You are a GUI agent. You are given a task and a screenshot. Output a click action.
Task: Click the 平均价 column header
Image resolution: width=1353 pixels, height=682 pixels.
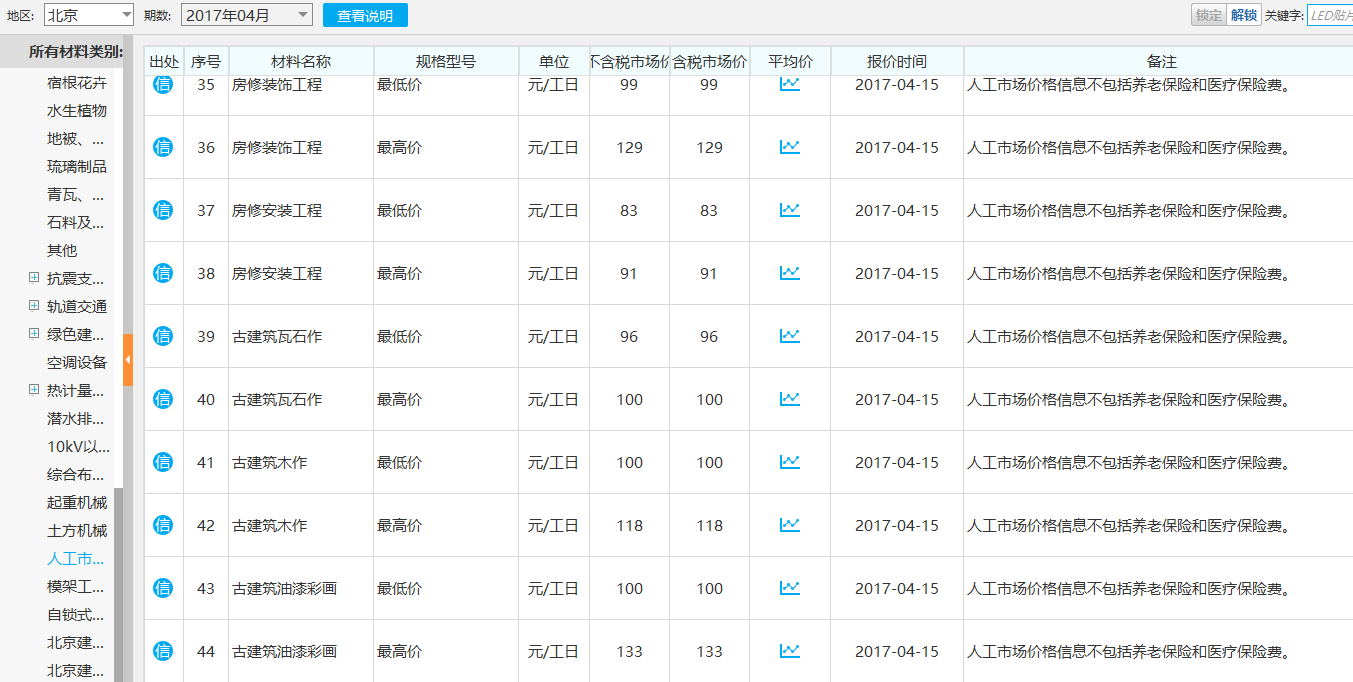790,61
